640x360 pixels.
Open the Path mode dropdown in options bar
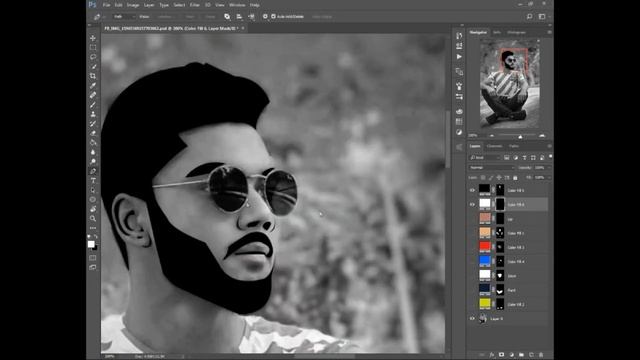point(124,17)
